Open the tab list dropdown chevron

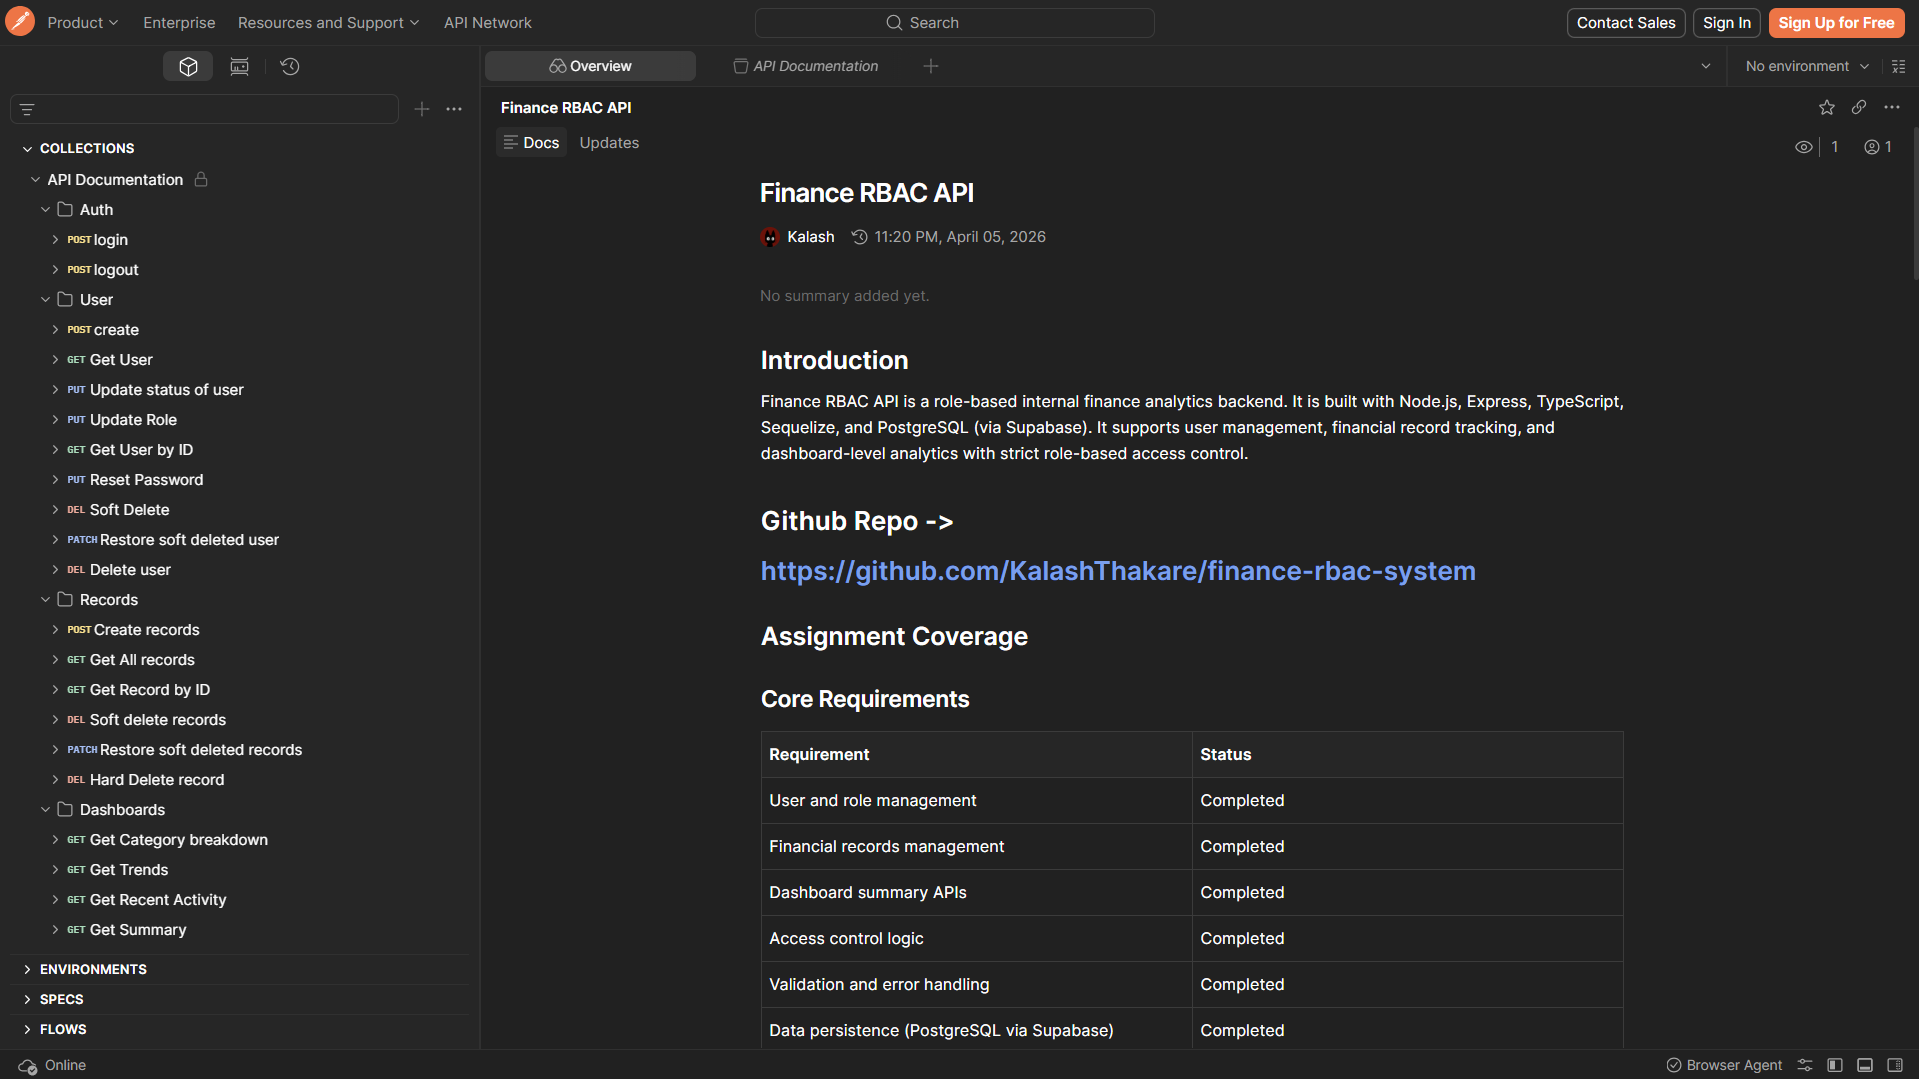(1706, 66)
